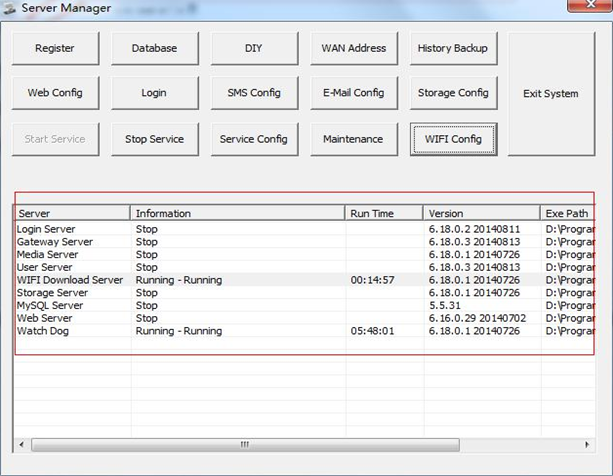Open the DIY button
The height and width of the screenshot is (476, 613).
coord(254,48)
